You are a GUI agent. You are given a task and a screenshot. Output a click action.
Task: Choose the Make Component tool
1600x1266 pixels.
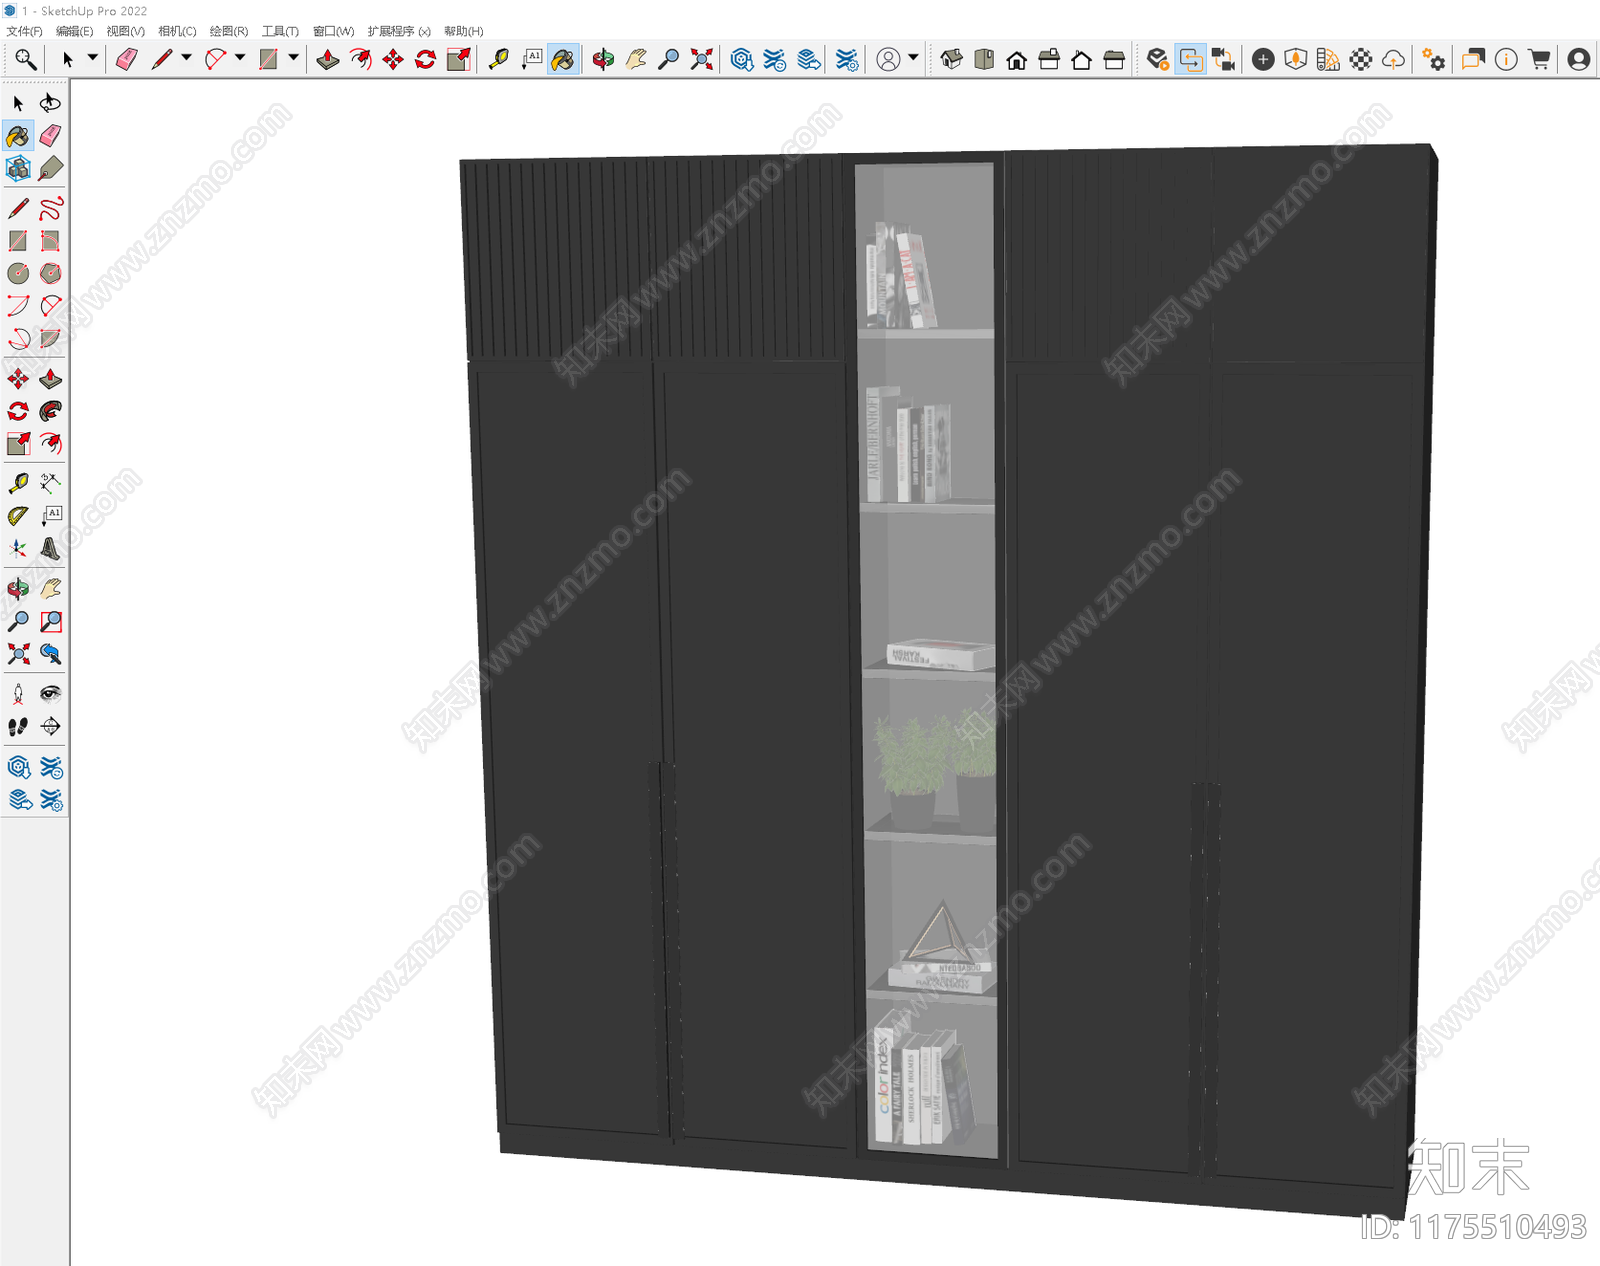pyautogui.click(x=18, y=168)
